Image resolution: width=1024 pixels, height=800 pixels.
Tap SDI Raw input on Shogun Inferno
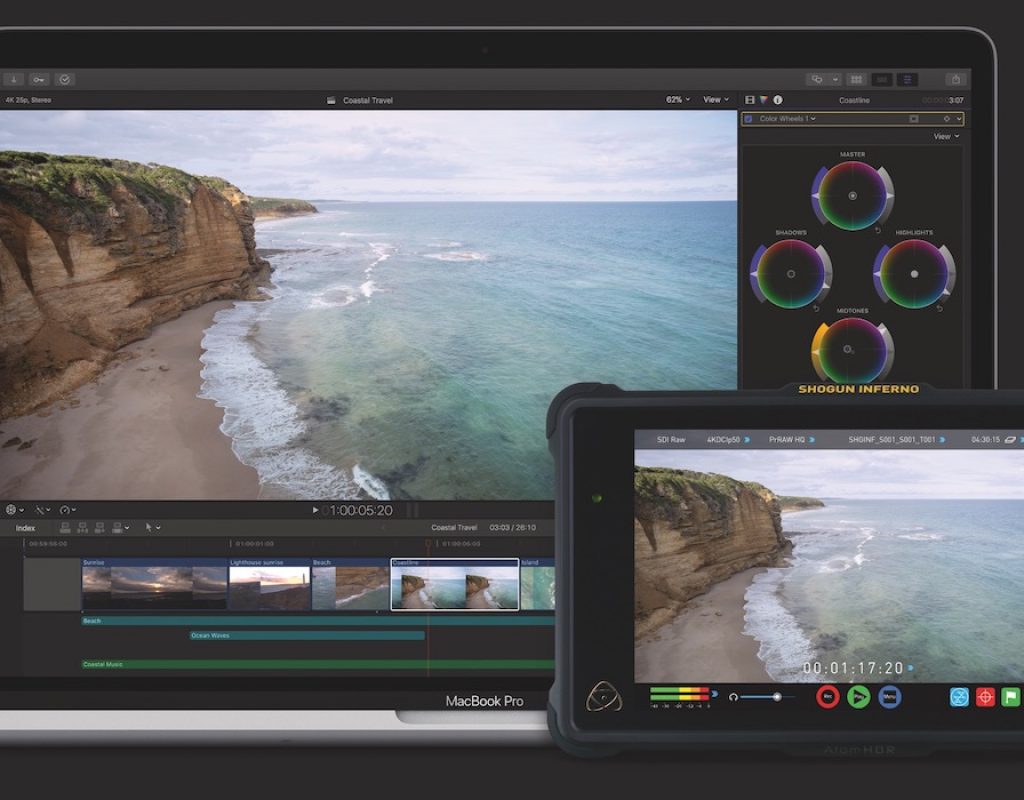(671, 440)
